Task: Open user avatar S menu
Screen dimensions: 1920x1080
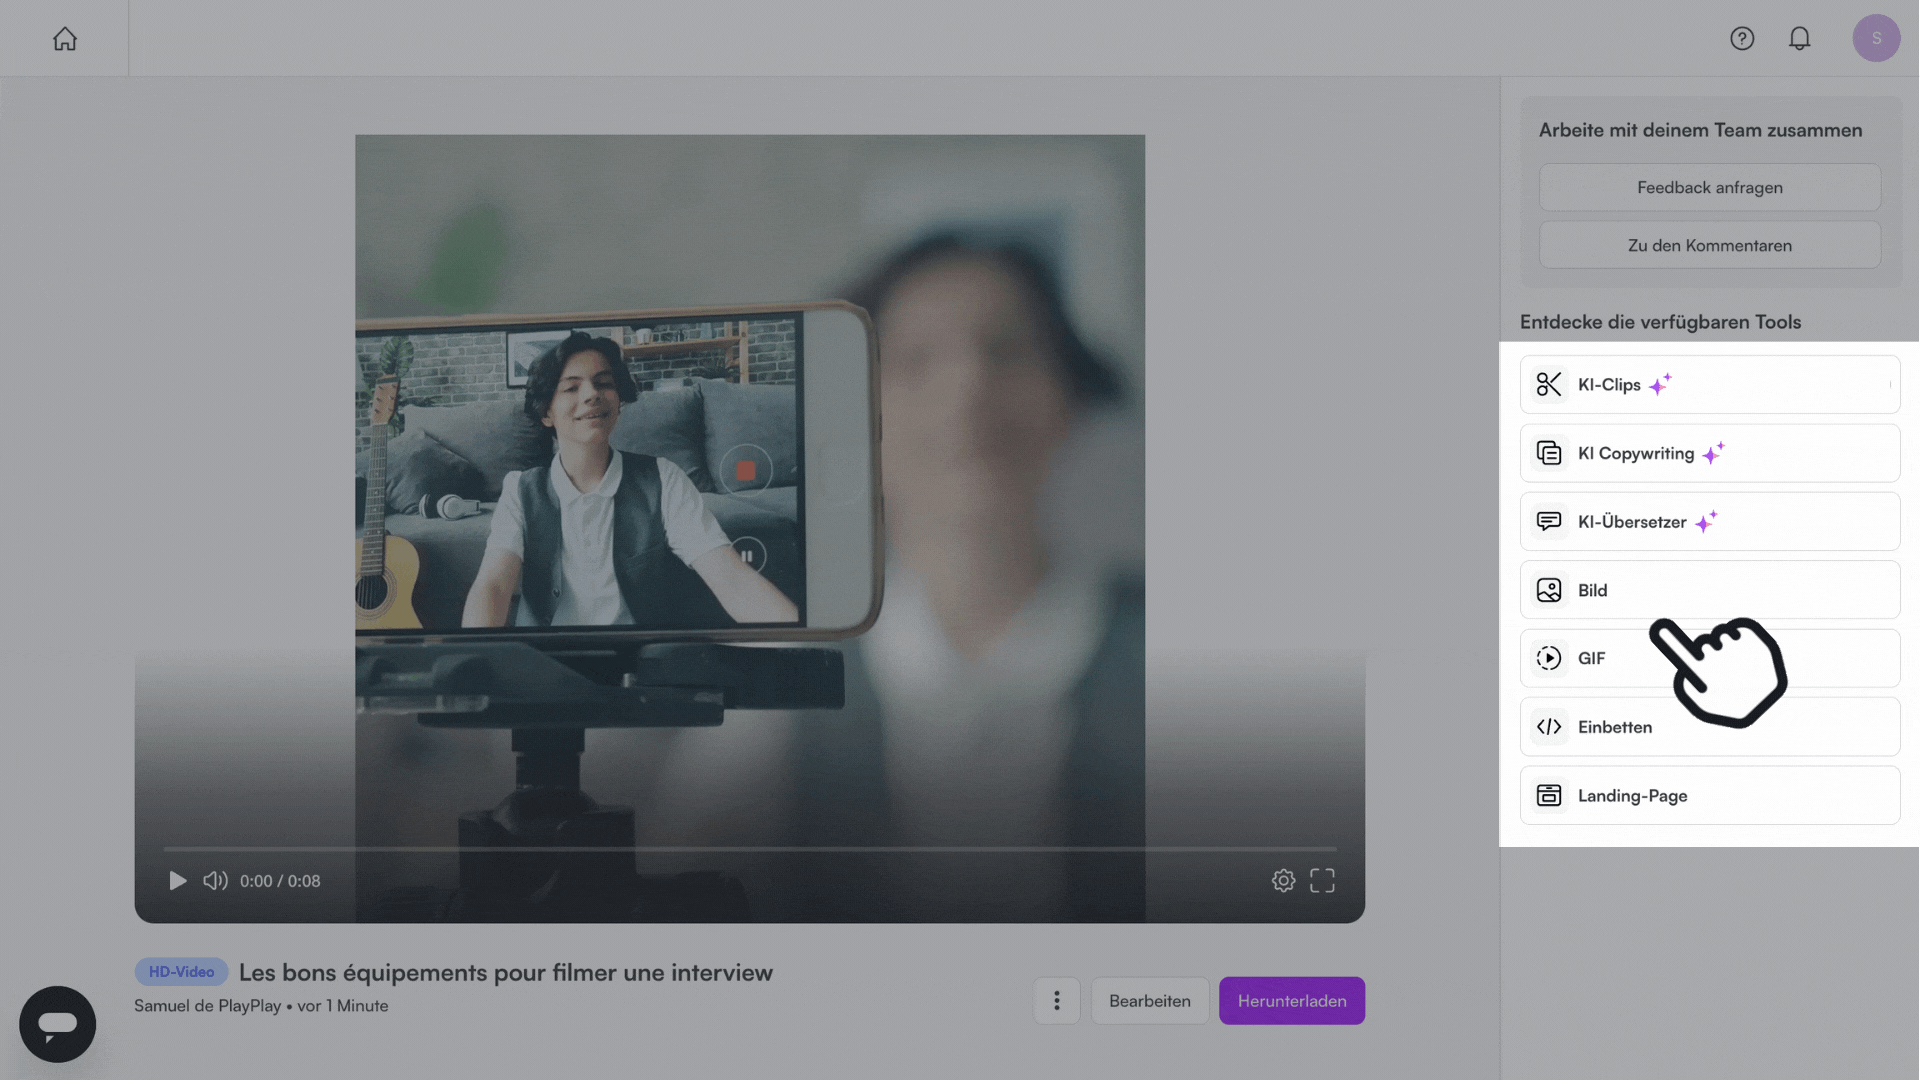Action: [x=1876, y=38]
